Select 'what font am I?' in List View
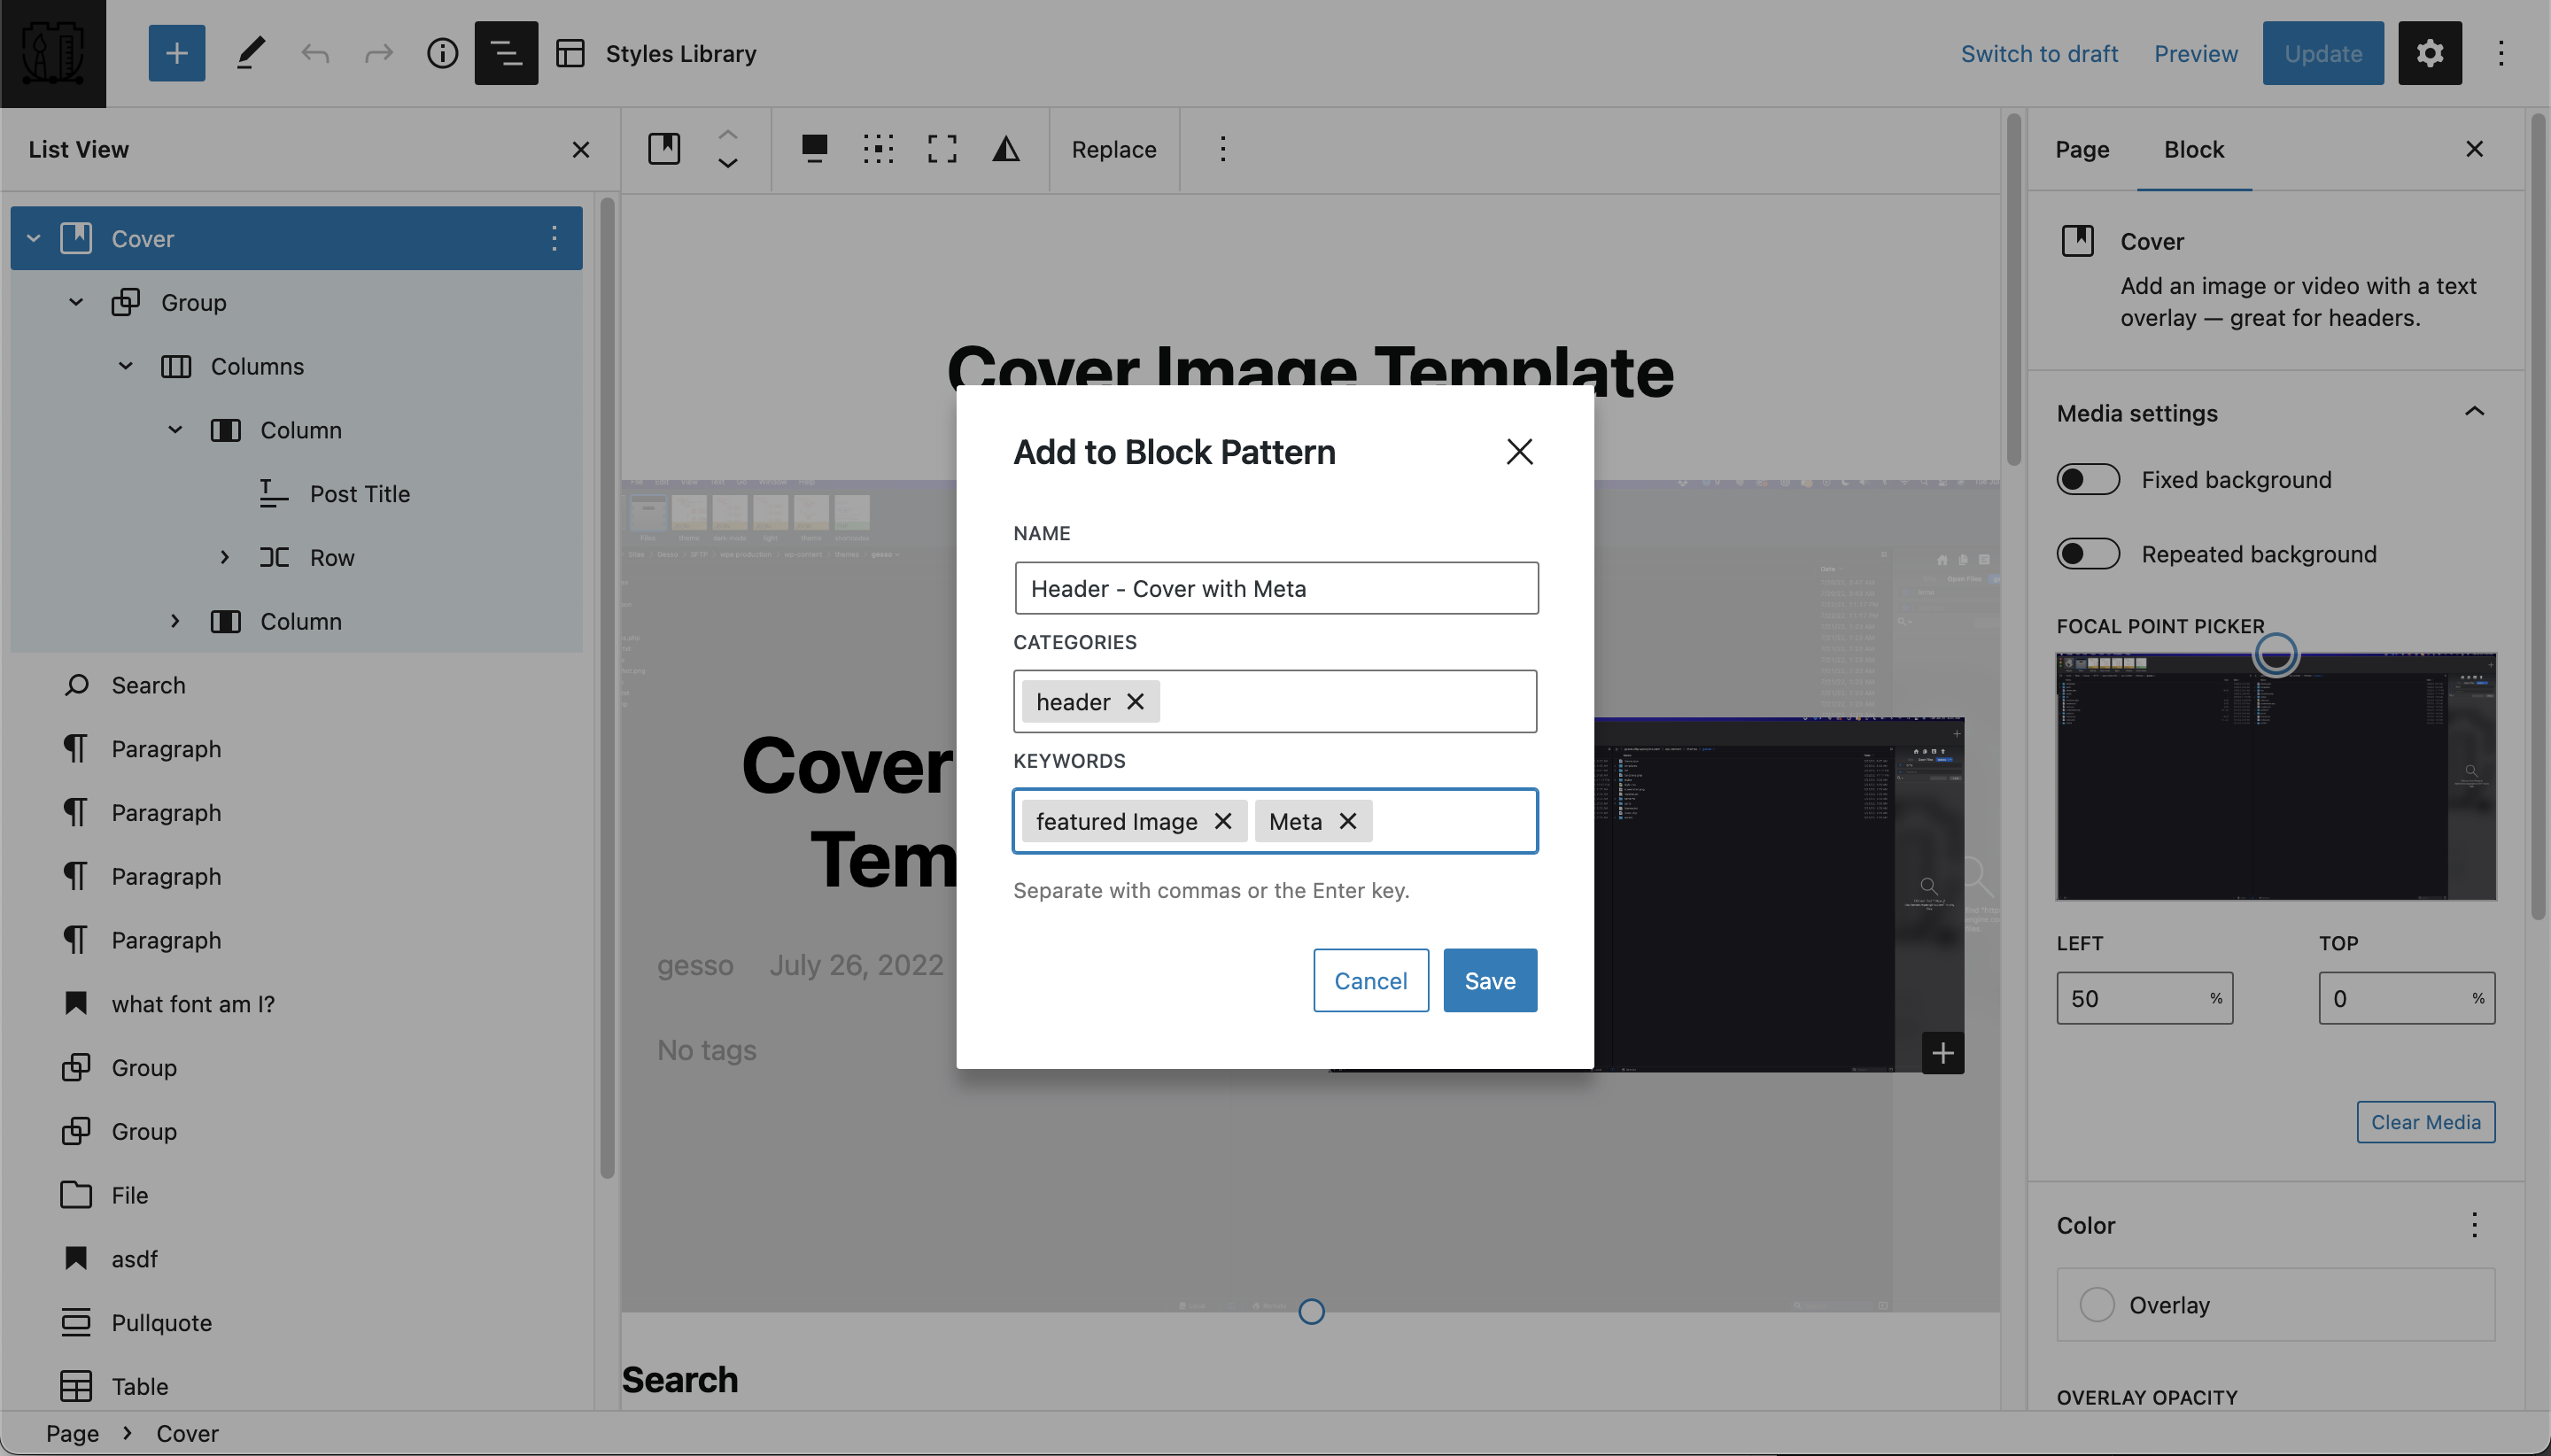The width and height of the screenshot is (2551, 1456). (193, 1004)
